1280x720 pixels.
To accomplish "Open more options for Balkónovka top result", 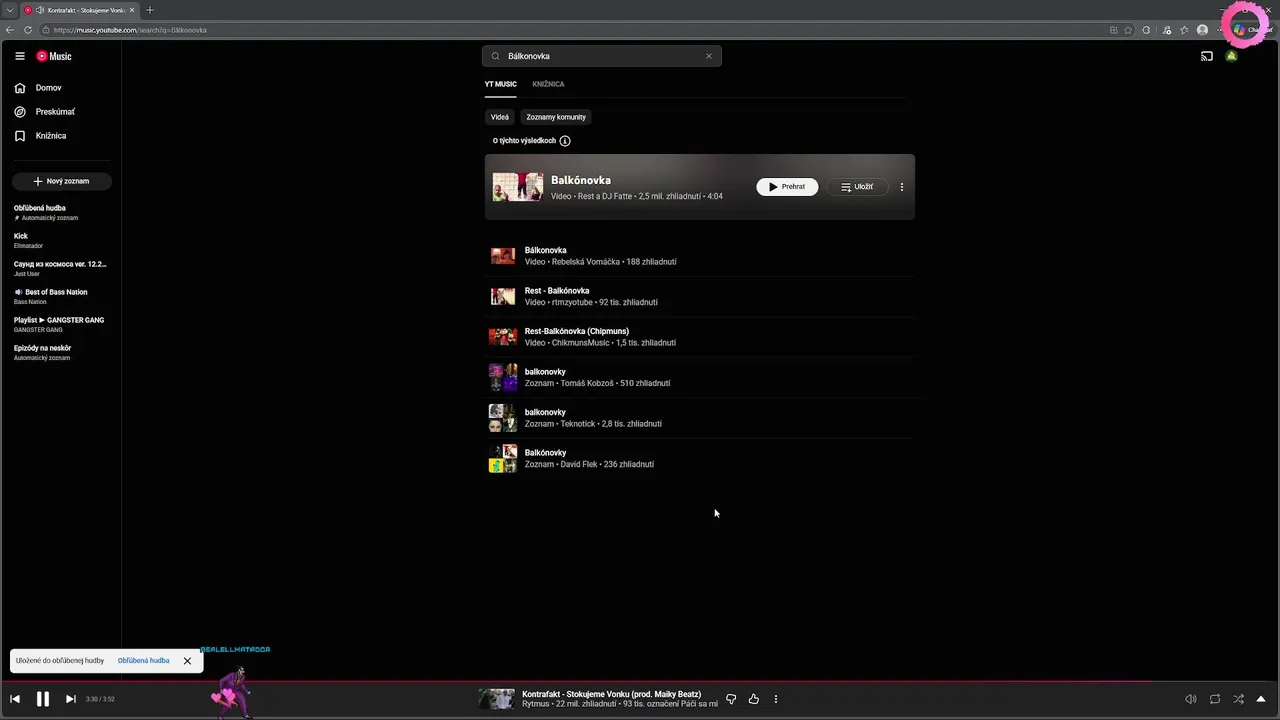I will click(x=902, y=187).
